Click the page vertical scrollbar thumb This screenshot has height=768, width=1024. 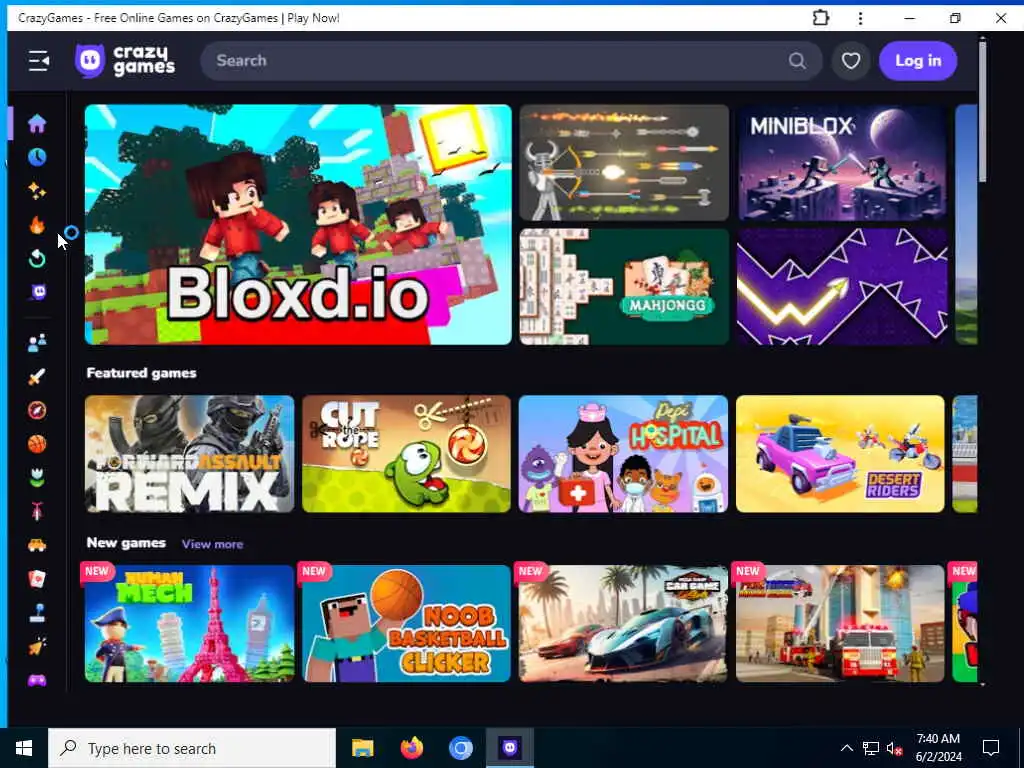pos(982,110)
